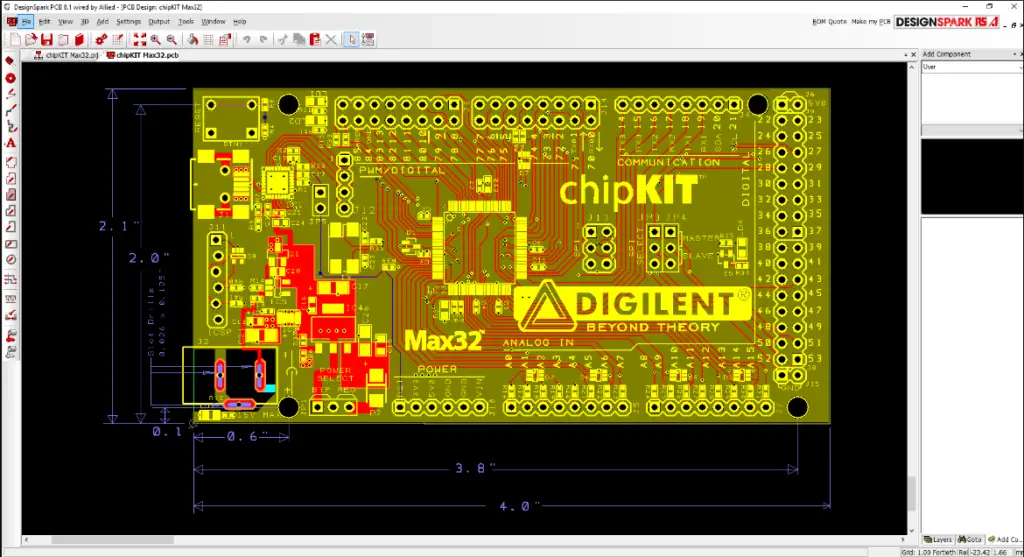
Task: Select the Add Text 'A' tool
Action: click(10, 144)
